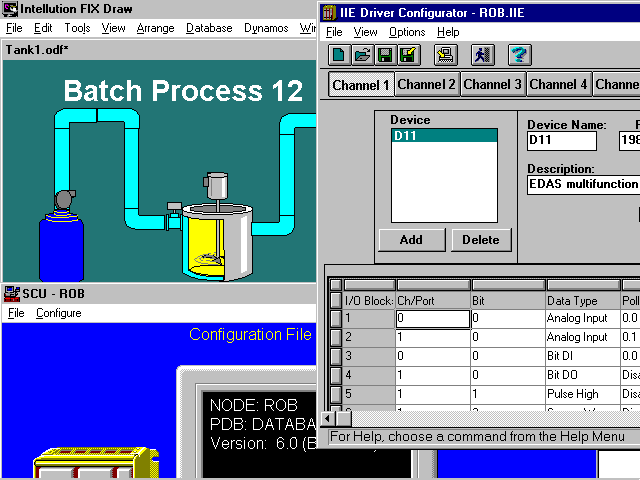Open Configure menu in SCU window

[58, 313]
